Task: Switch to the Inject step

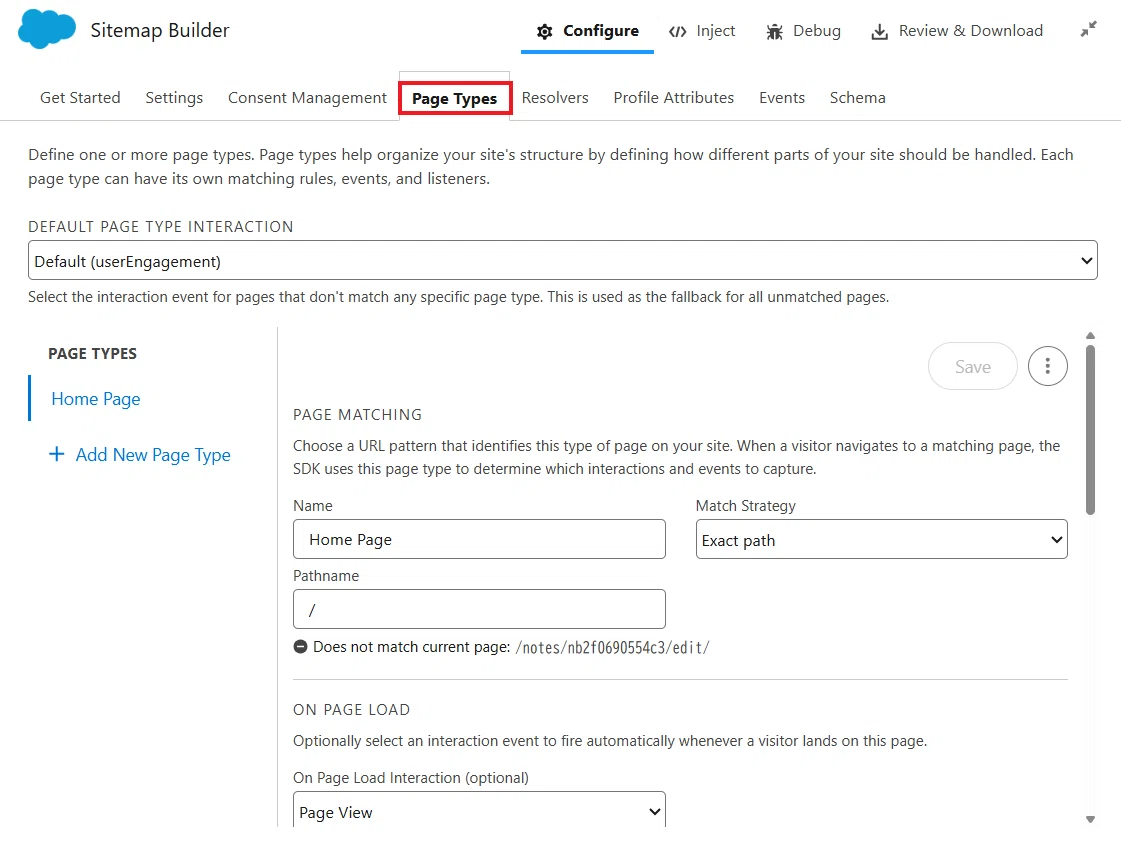Action: click(x=701, y=31)
